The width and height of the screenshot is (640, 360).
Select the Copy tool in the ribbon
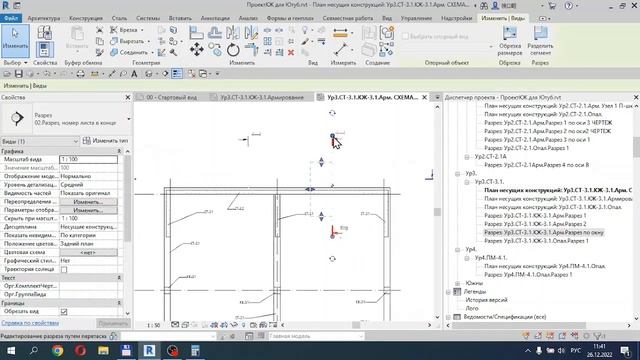pyautogui.click(x=215, y=50)
